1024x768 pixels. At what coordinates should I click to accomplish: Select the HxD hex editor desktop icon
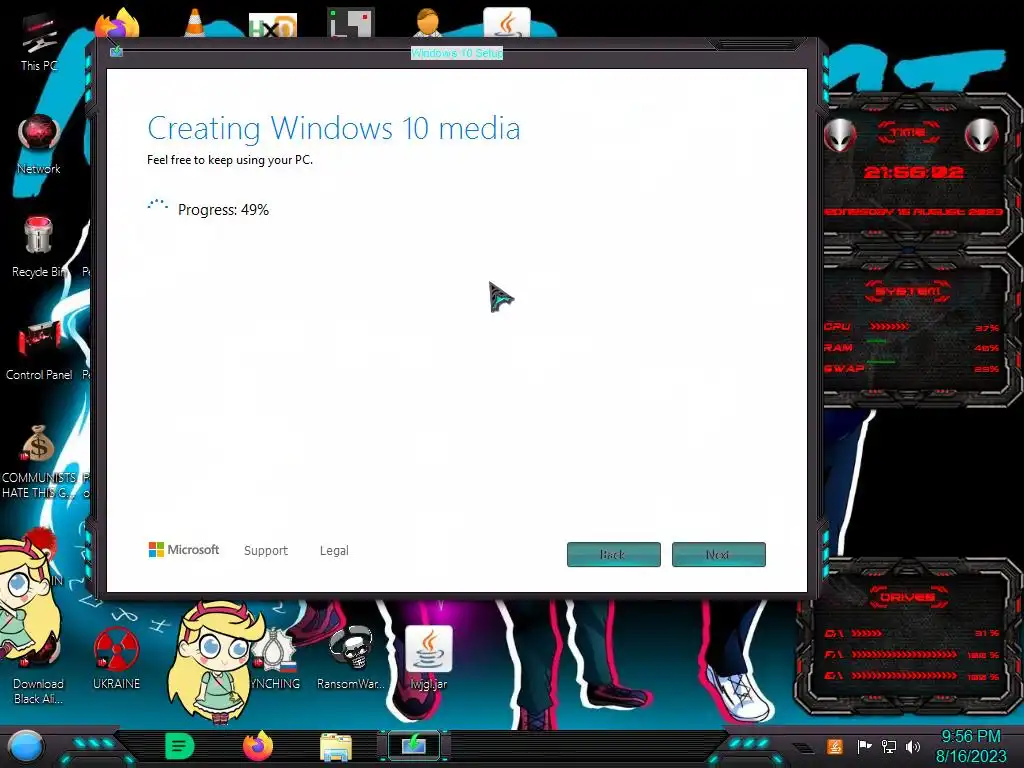pyautogui.click(x=273, y=25)
